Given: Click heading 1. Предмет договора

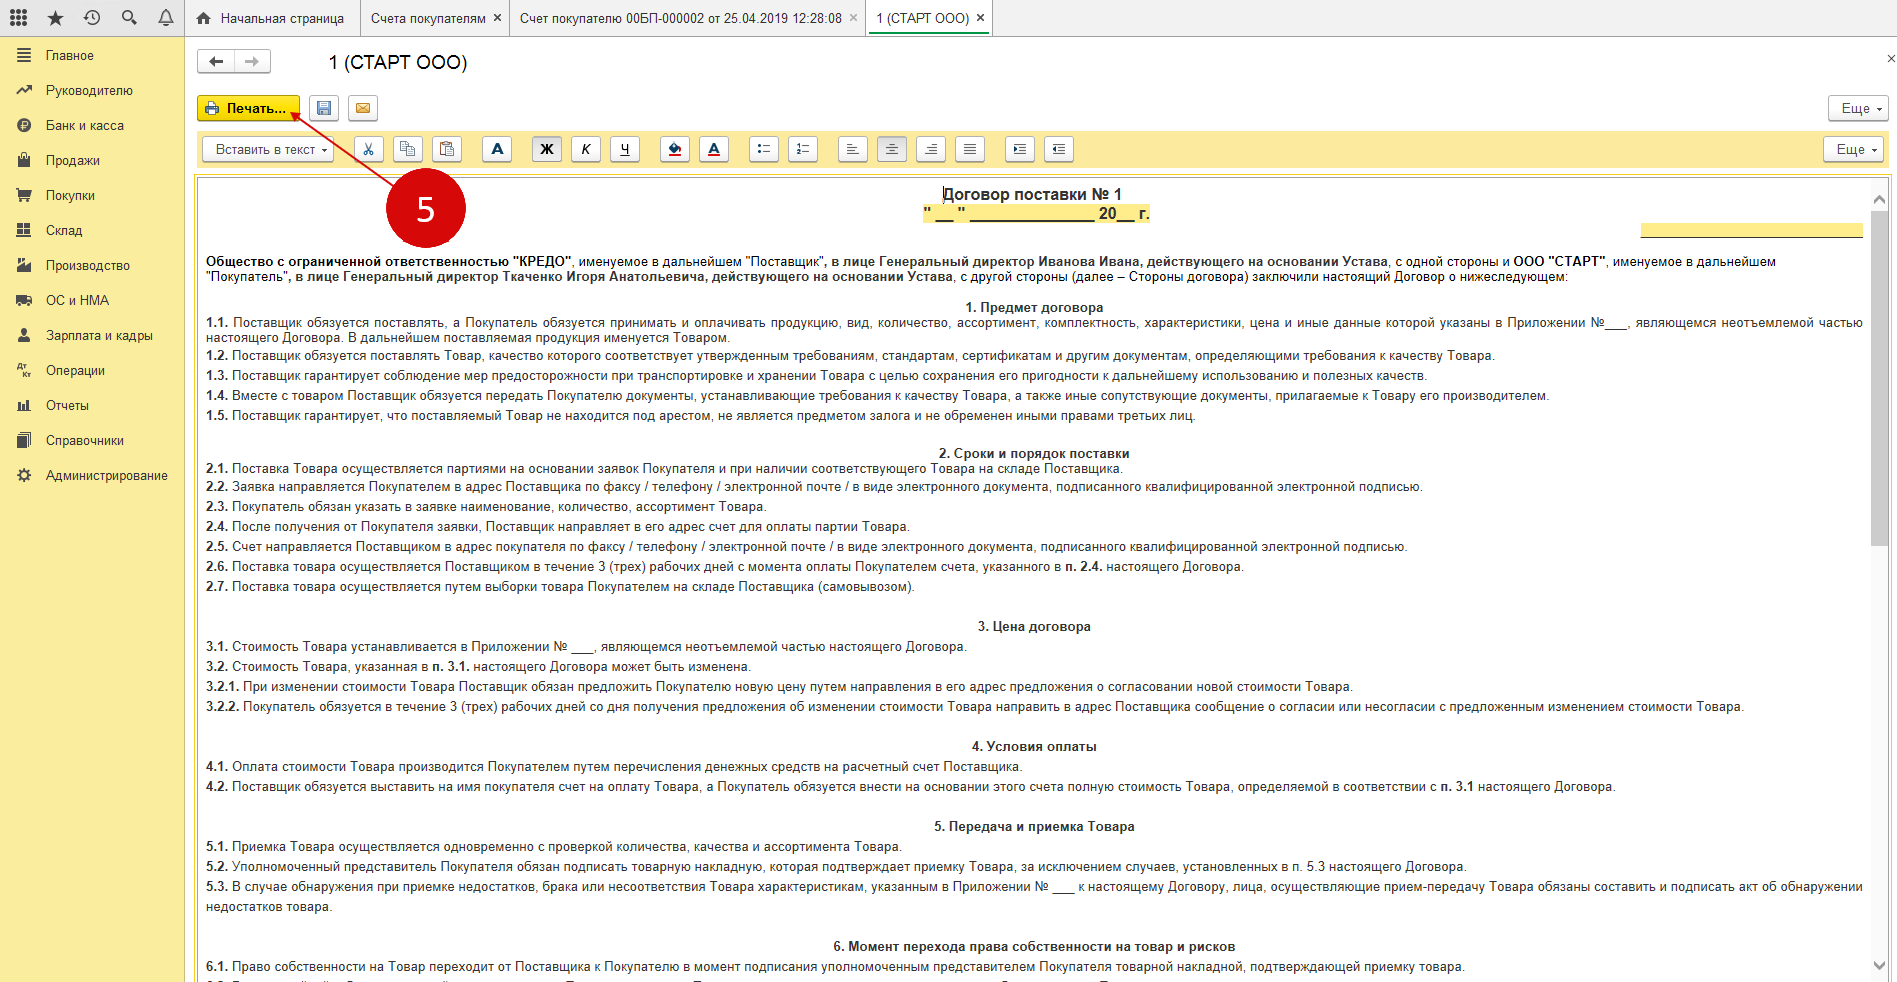Looking at the screenshot, I should (x=1034, y=308).
